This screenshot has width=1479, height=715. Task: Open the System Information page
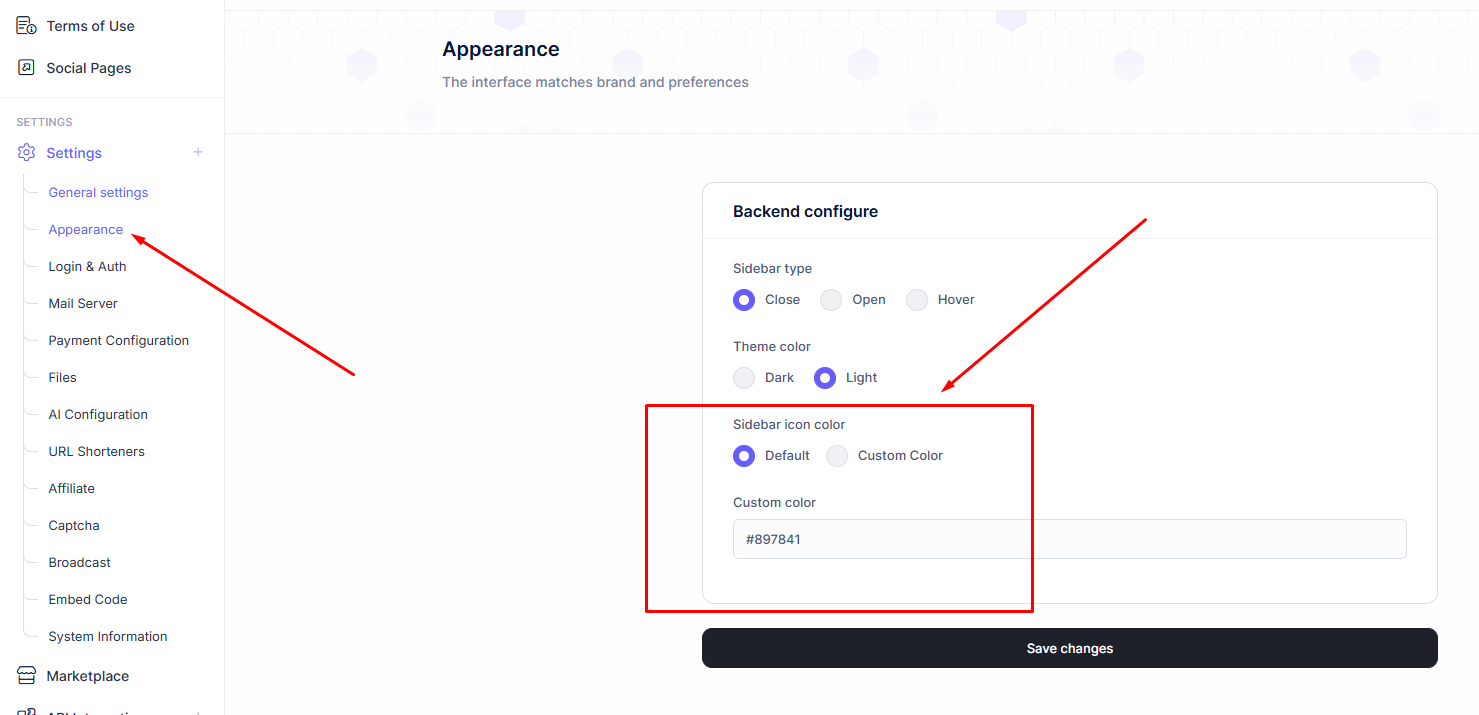click(x=108, y=636)
